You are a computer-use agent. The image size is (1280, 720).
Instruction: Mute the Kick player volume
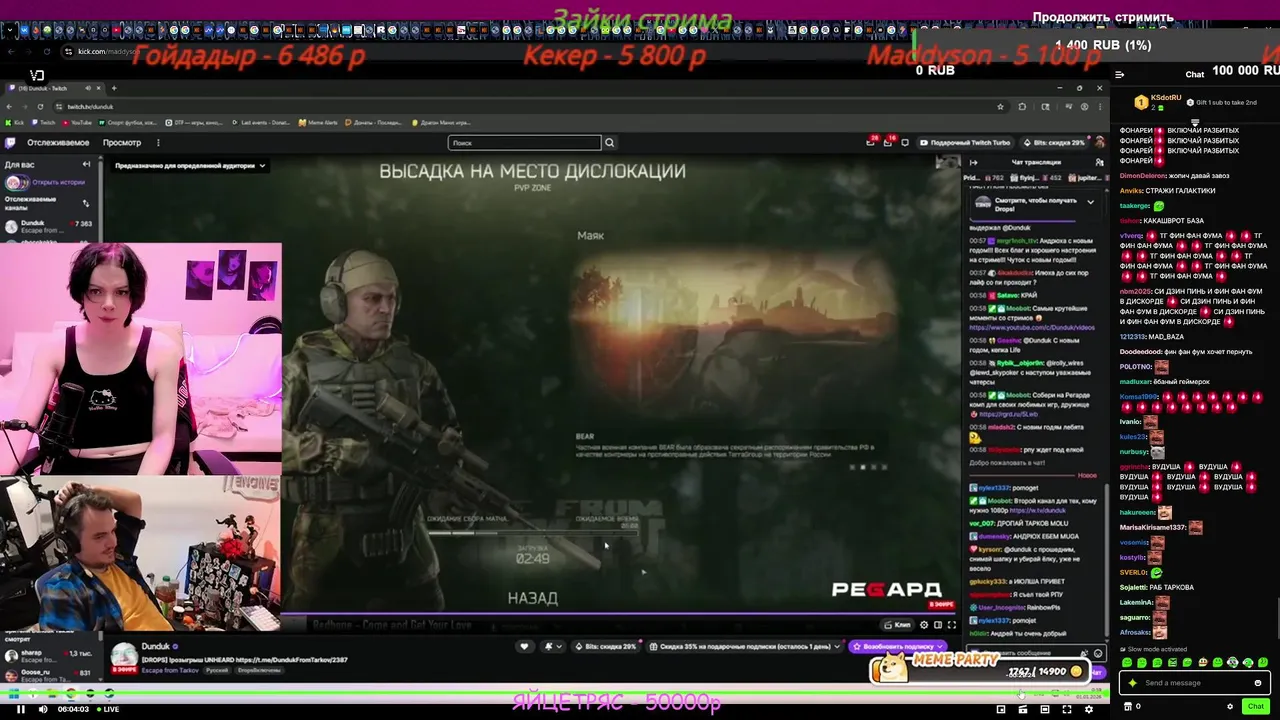[42, 709]
